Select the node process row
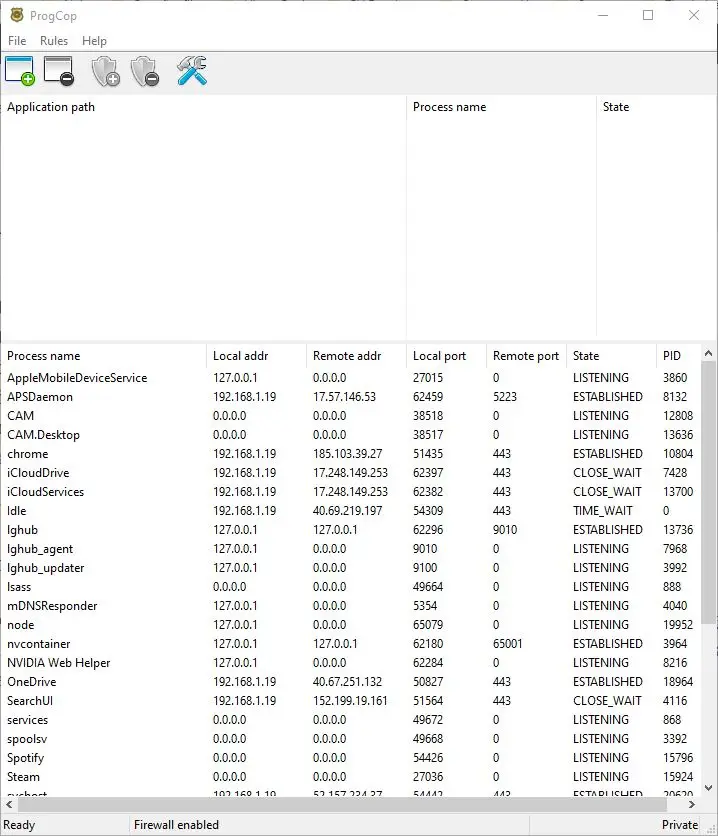718x836 pixels. (x=350, y=625)
